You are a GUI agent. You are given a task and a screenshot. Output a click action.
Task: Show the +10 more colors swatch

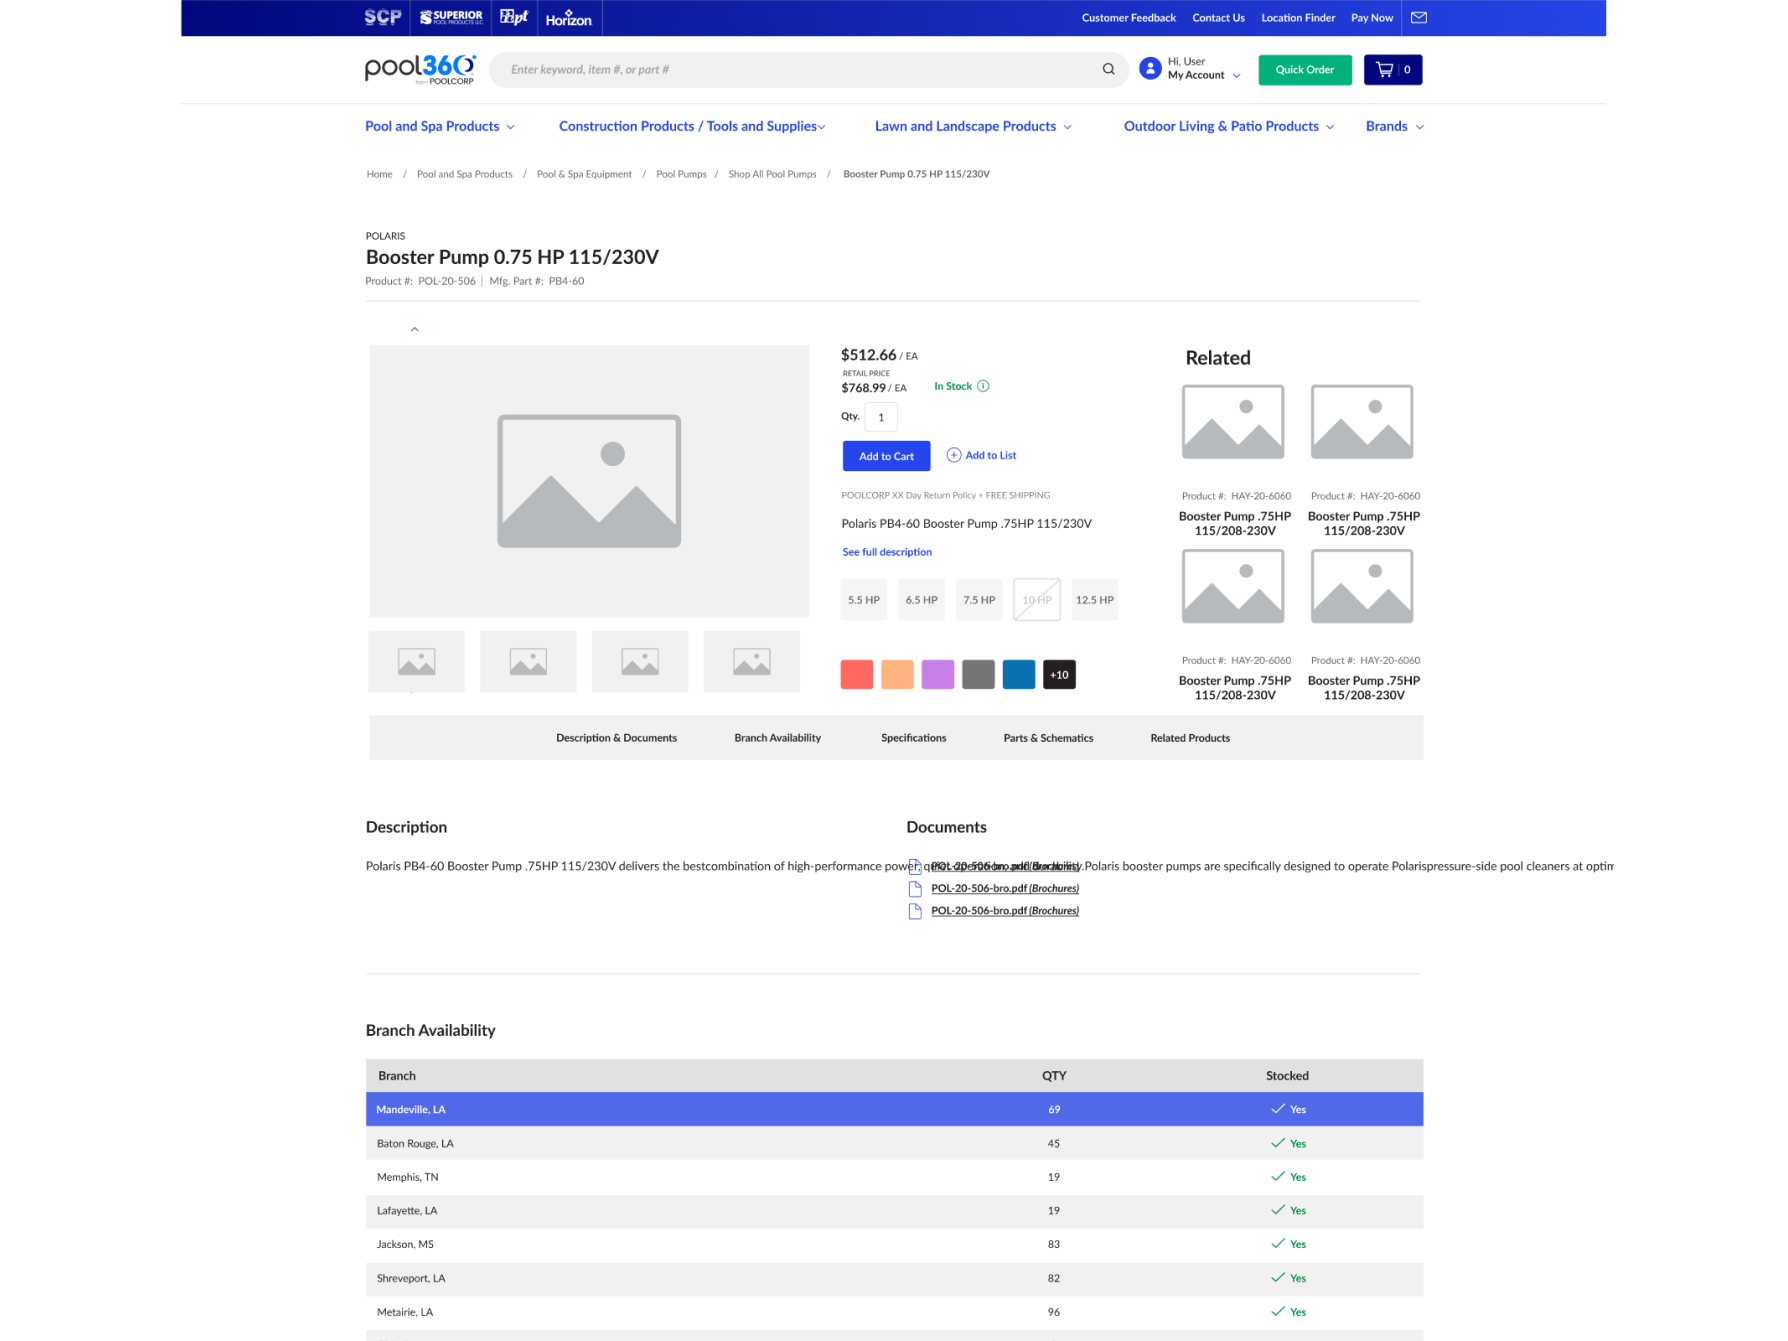point(1060,675)
